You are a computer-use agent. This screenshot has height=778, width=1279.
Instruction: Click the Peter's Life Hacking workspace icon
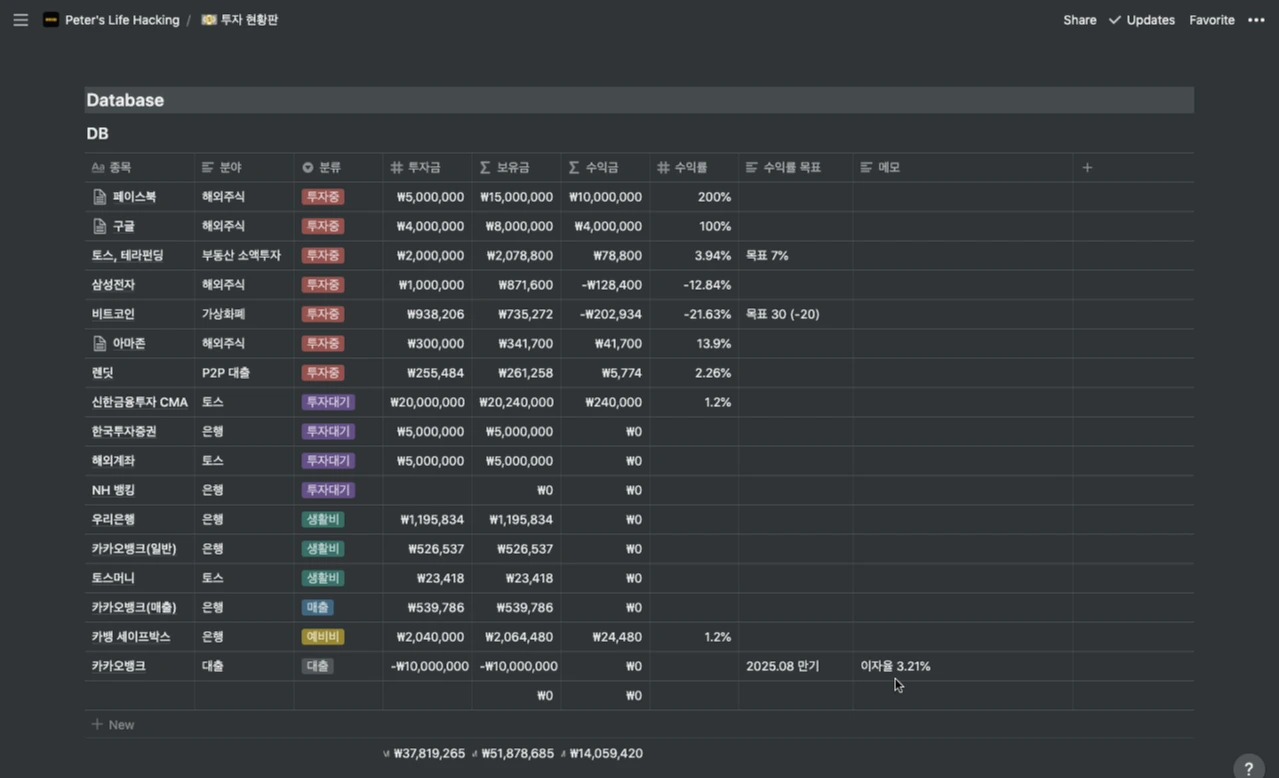click(50, 20)
